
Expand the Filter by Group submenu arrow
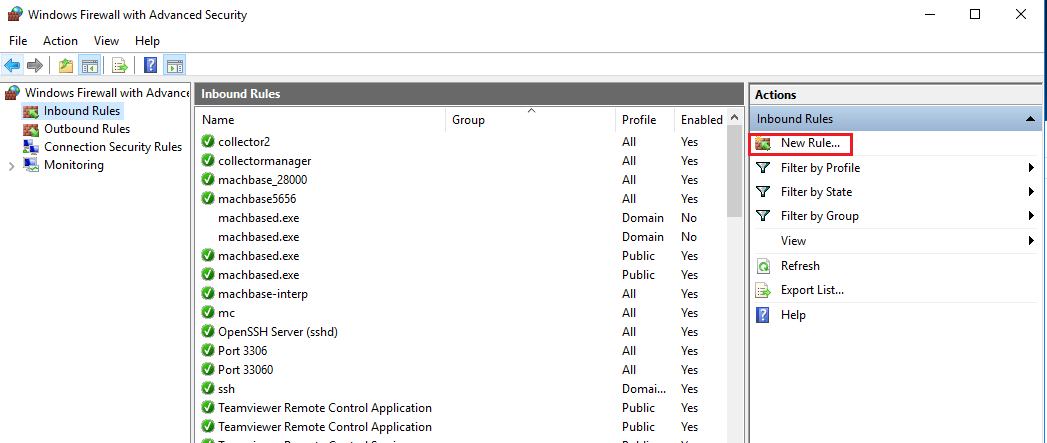[1030, 216]
